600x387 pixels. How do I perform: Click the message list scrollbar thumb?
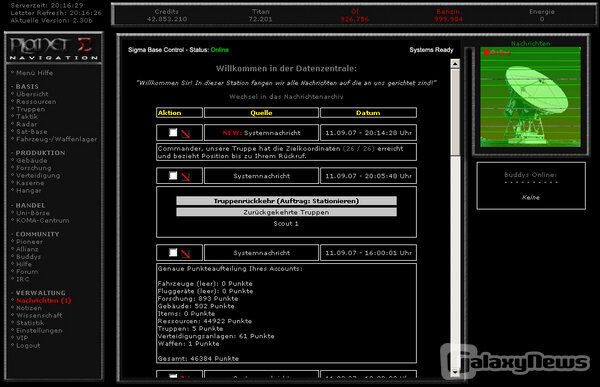[x=455, y=112]
